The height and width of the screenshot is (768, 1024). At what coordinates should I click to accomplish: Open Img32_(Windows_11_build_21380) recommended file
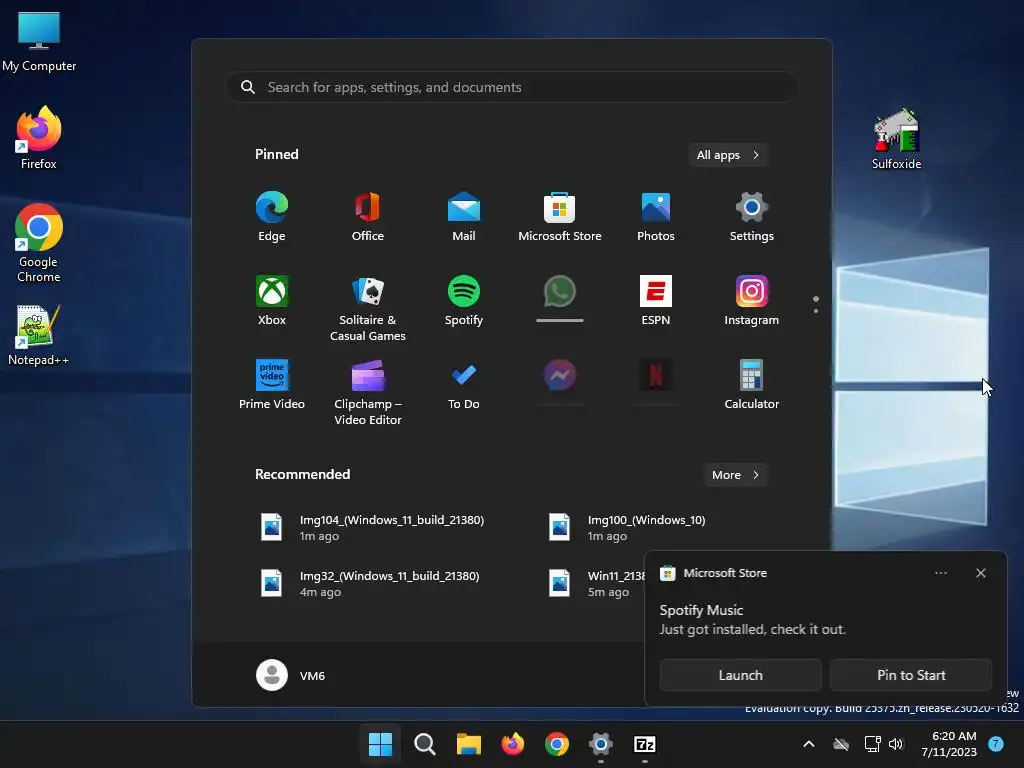370,584
